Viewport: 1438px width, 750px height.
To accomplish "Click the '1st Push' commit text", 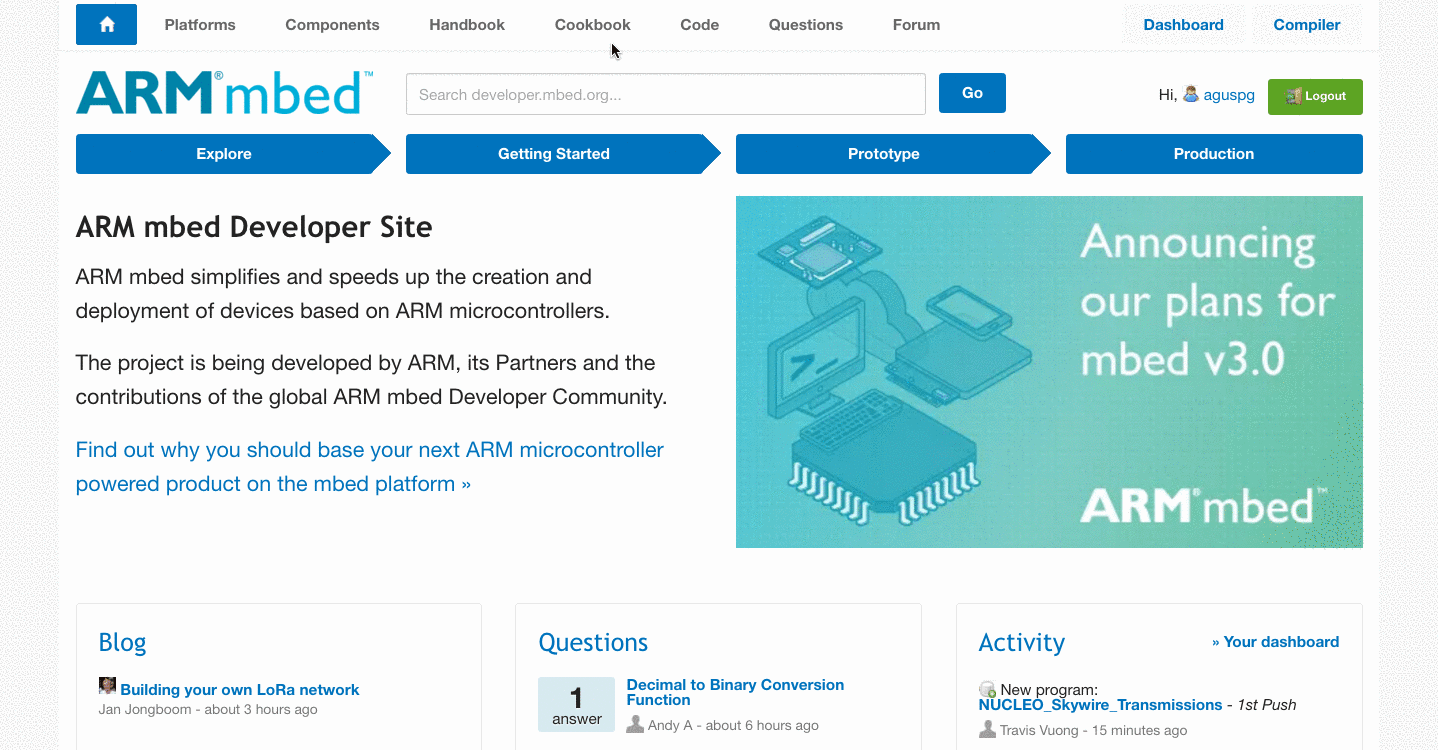I will (1266, 705).
